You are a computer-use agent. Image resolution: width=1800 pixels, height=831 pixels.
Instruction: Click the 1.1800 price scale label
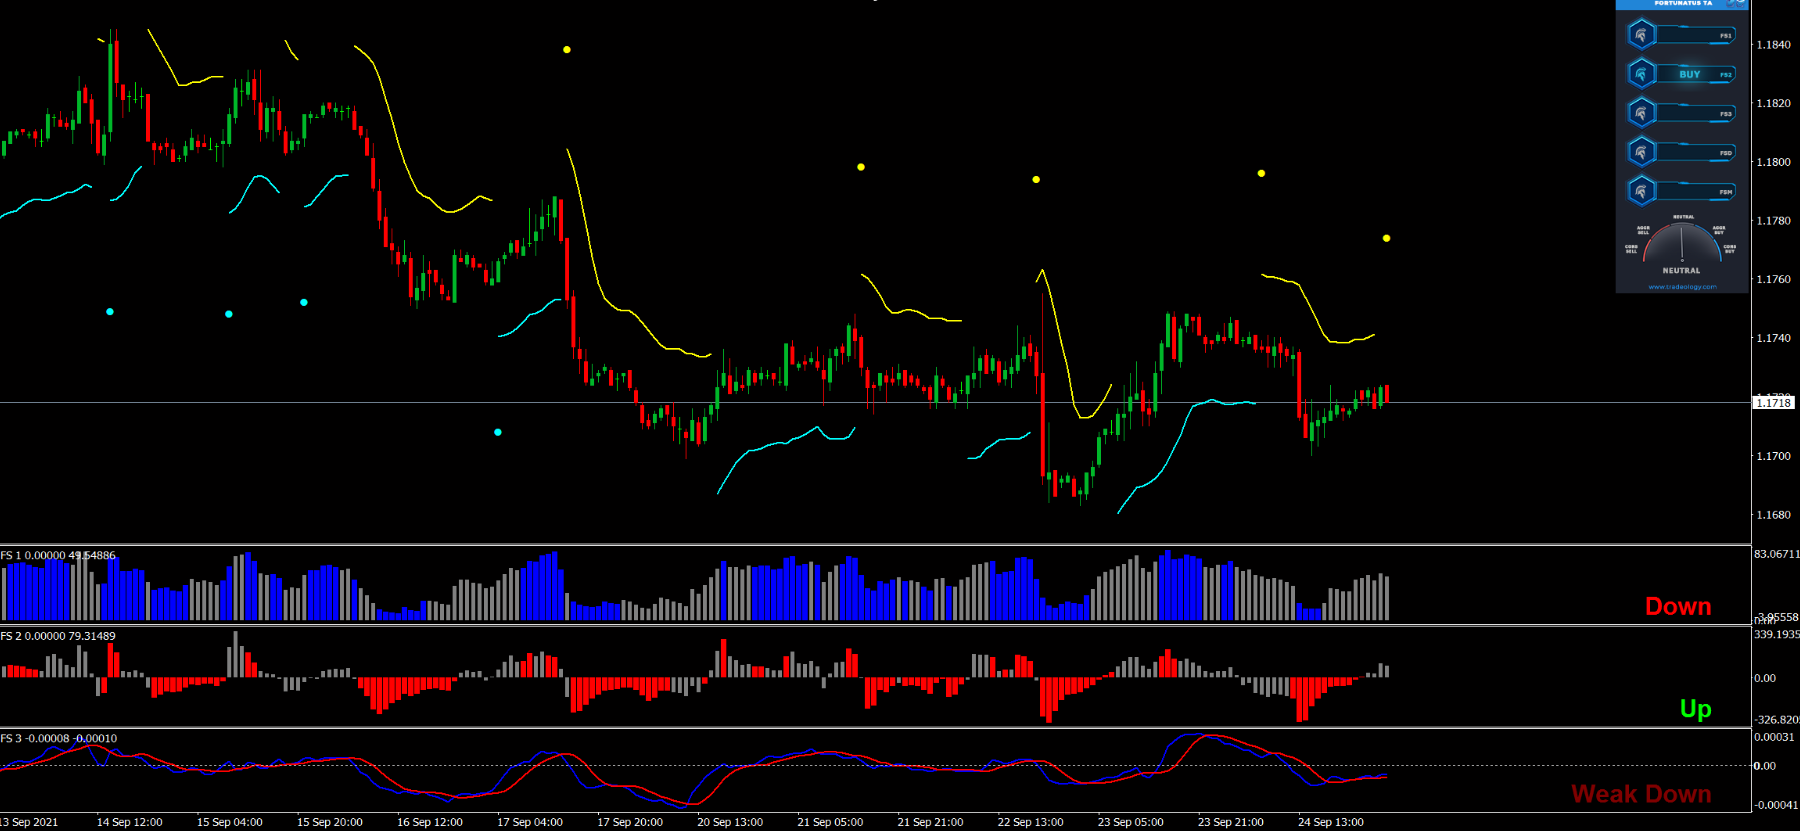coord(1773,162)
